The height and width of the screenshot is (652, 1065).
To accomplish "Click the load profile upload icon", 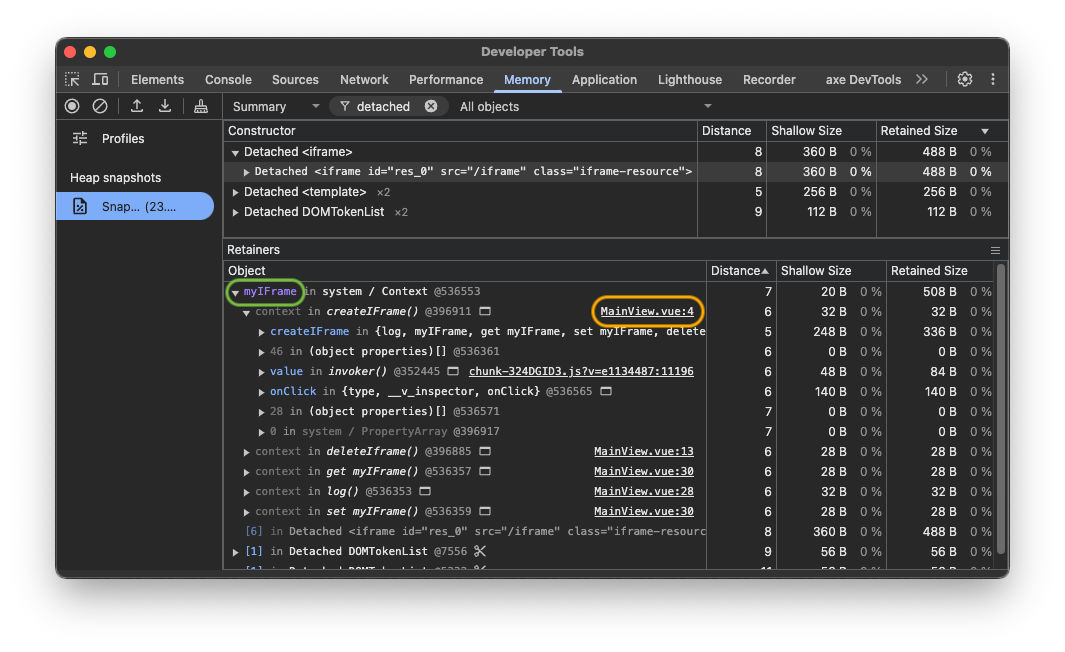I will pyautogui.click(x=137, y=106).
